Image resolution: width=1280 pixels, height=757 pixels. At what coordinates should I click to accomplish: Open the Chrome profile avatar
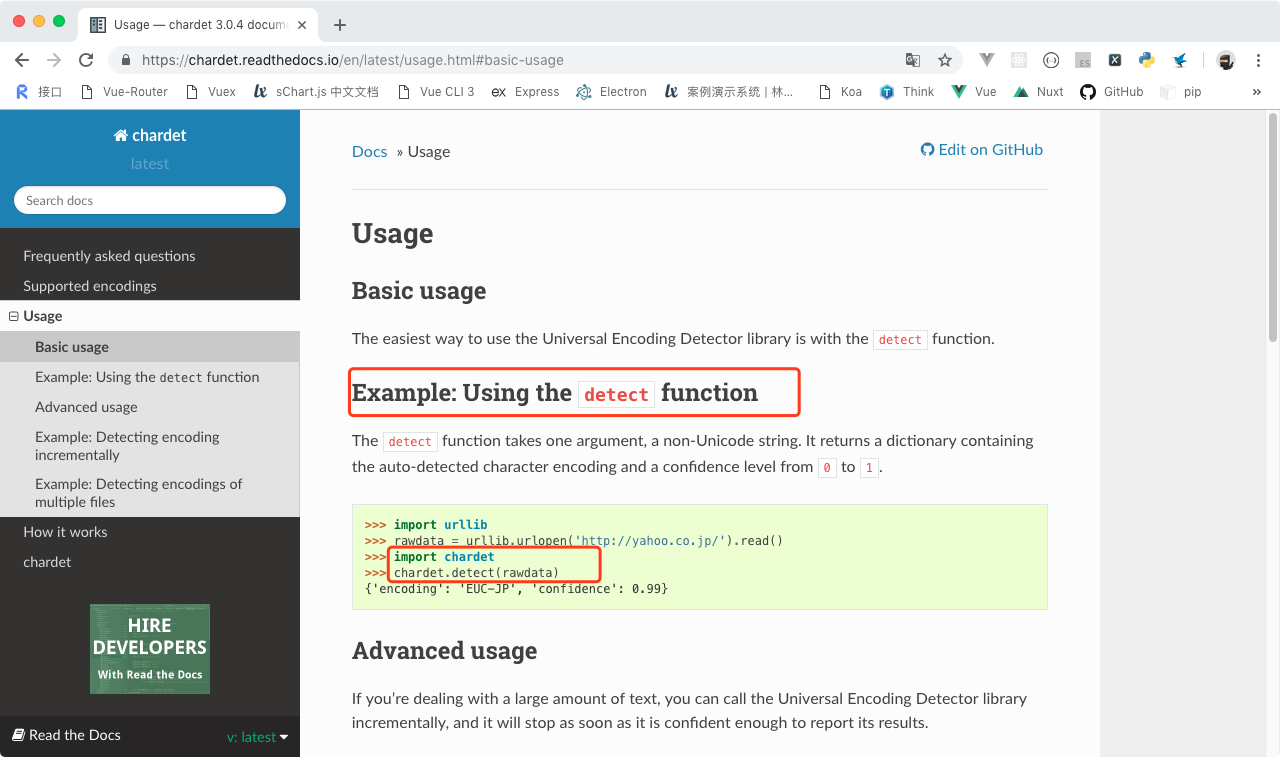(x=1225, y=60)
